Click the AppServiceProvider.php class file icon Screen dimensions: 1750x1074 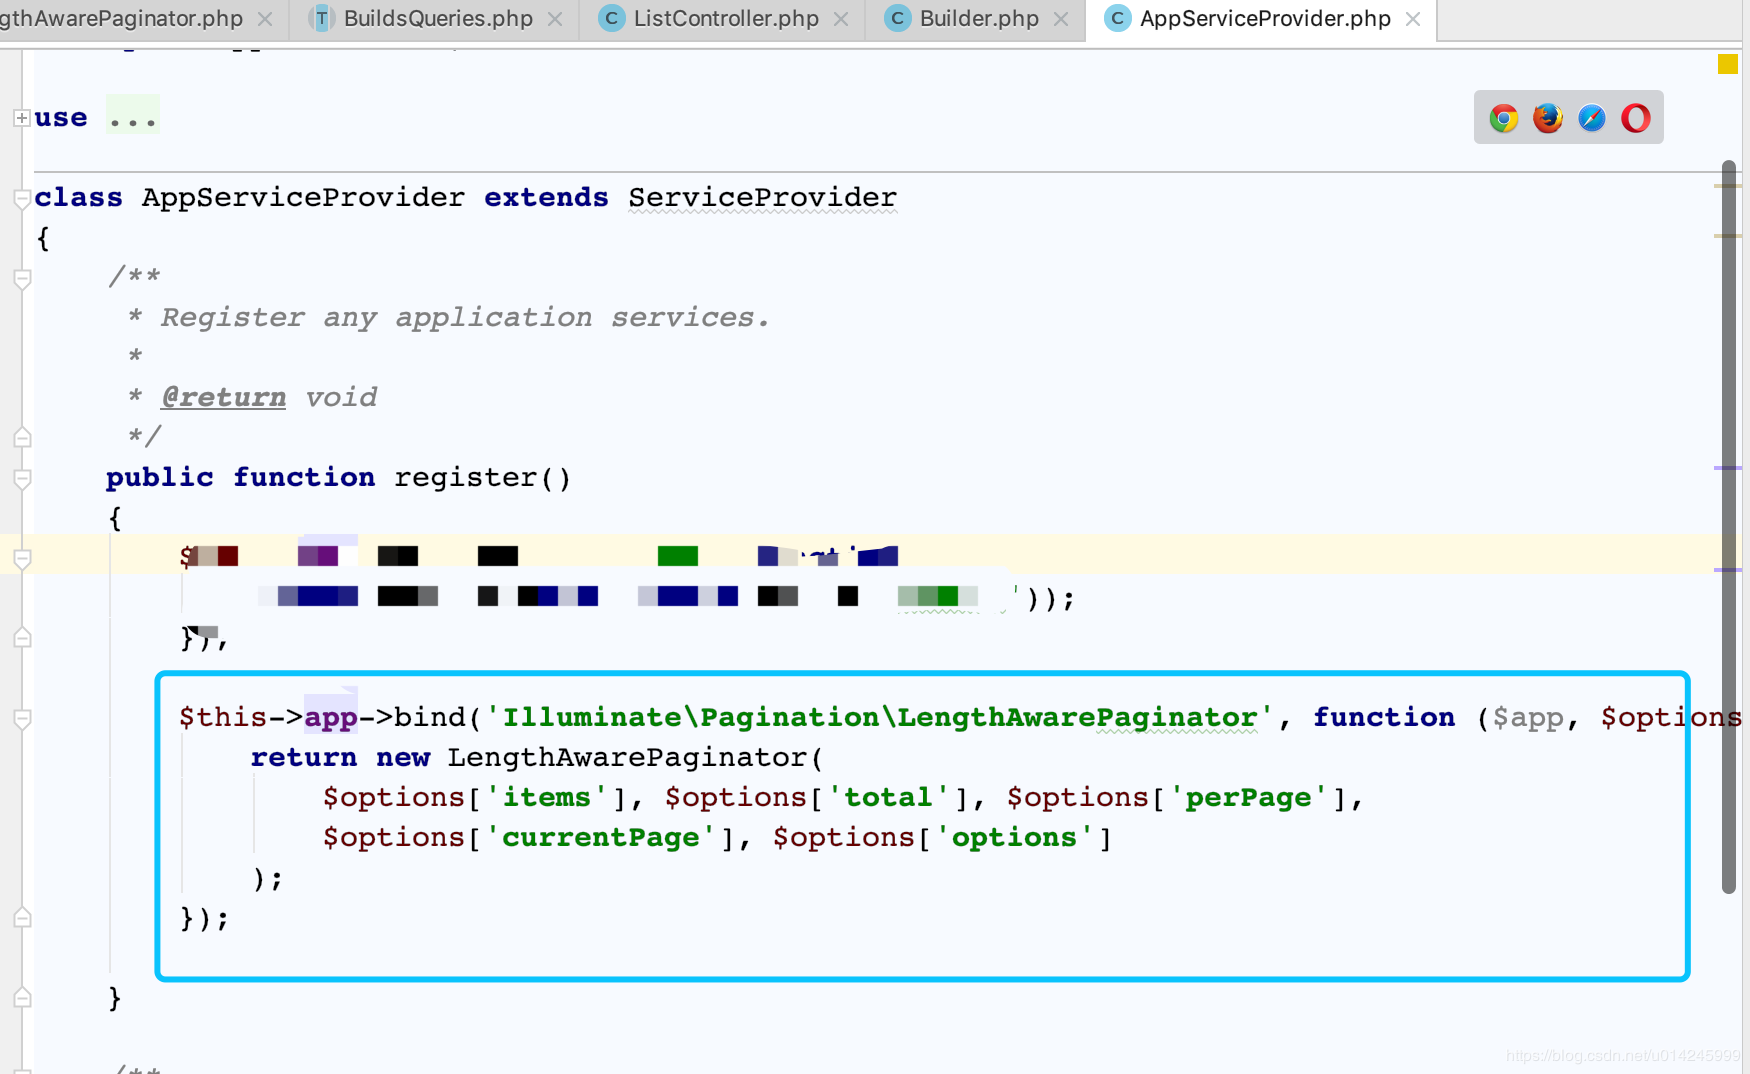pyautogui.click(x=1117, y=19)
